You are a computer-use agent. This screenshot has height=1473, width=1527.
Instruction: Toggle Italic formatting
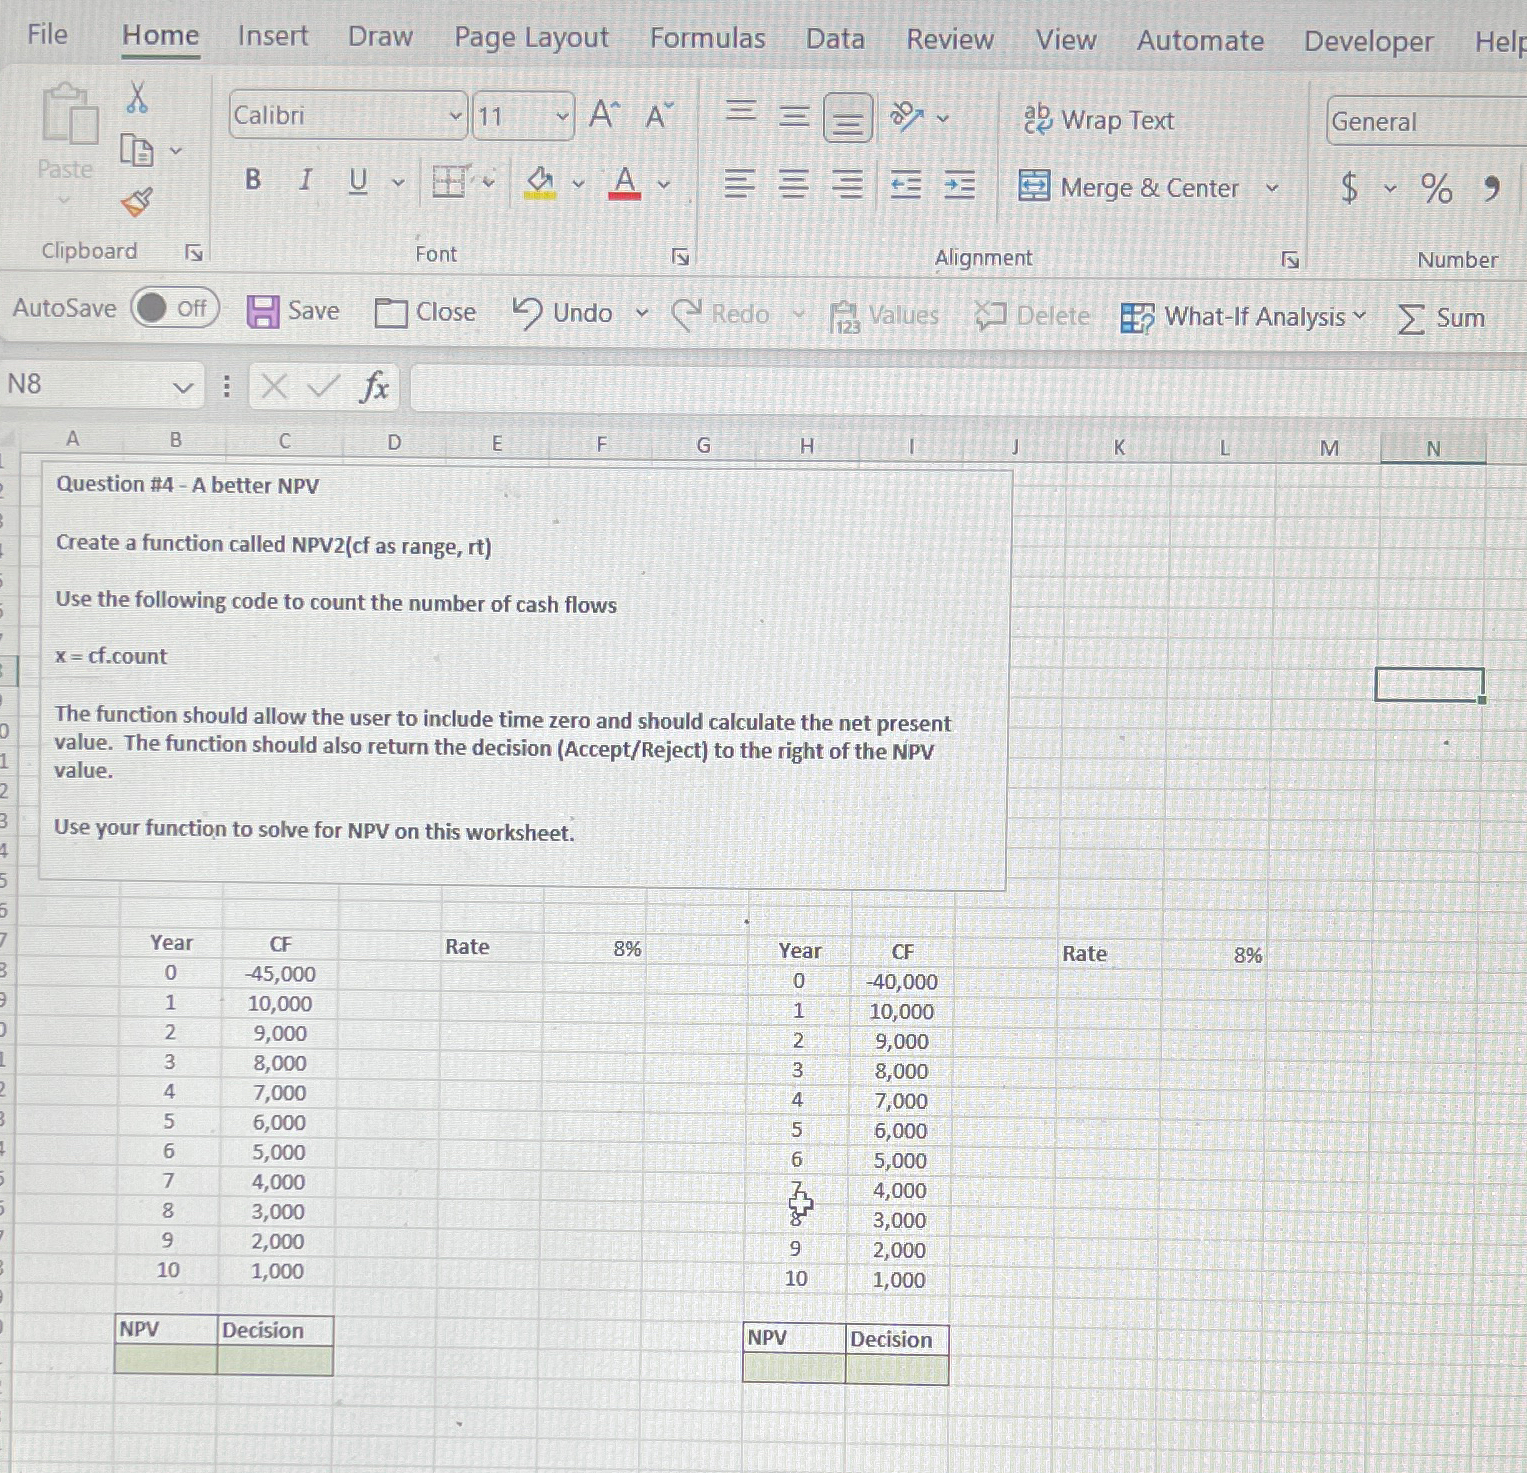point(305,180)
